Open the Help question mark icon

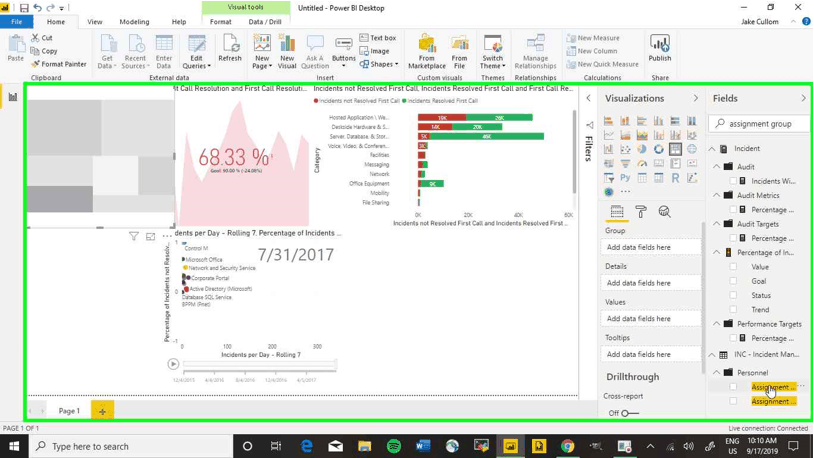pyautogui.click(x=806, y=22)
